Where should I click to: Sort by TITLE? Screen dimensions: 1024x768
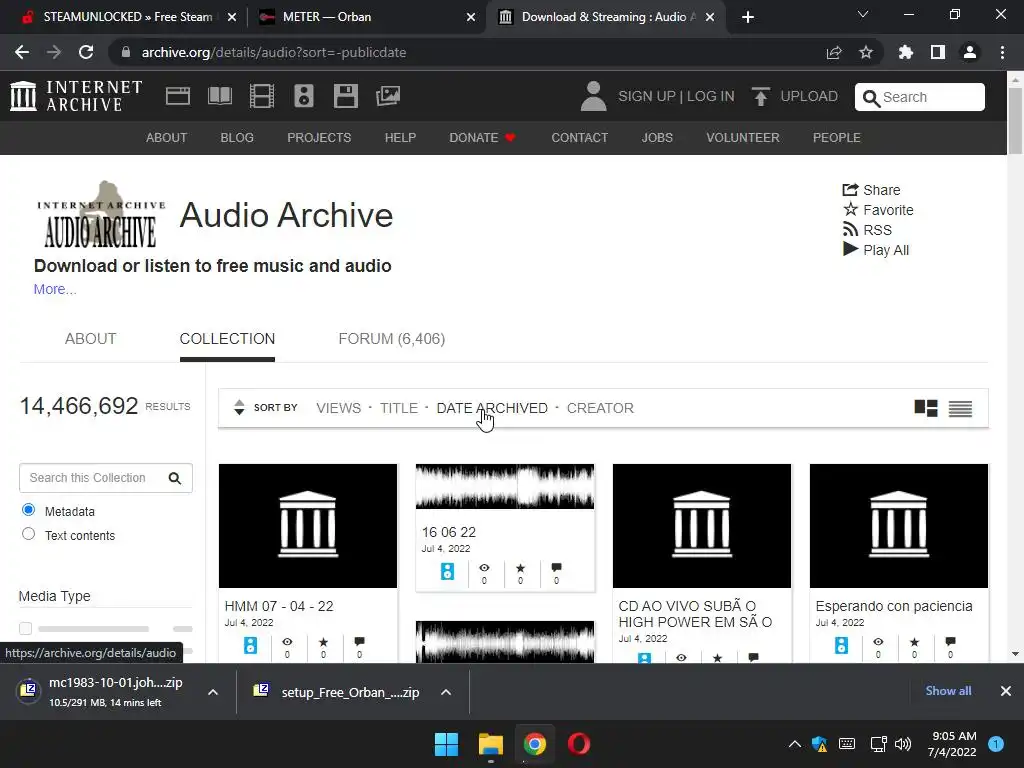click(399, 408)
